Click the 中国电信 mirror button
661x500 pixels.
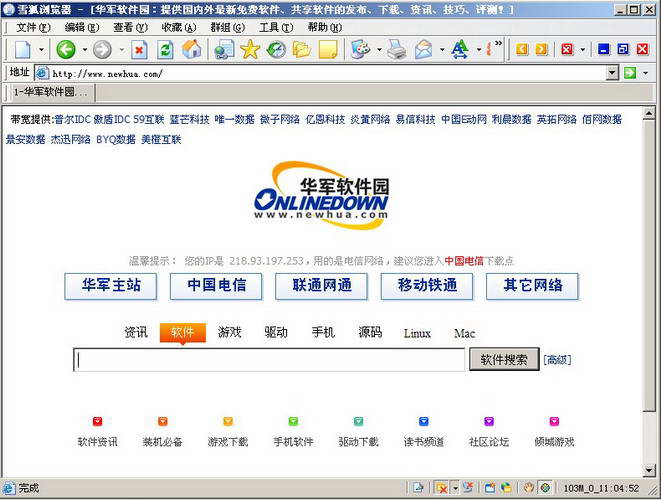(x=216, y=286)
